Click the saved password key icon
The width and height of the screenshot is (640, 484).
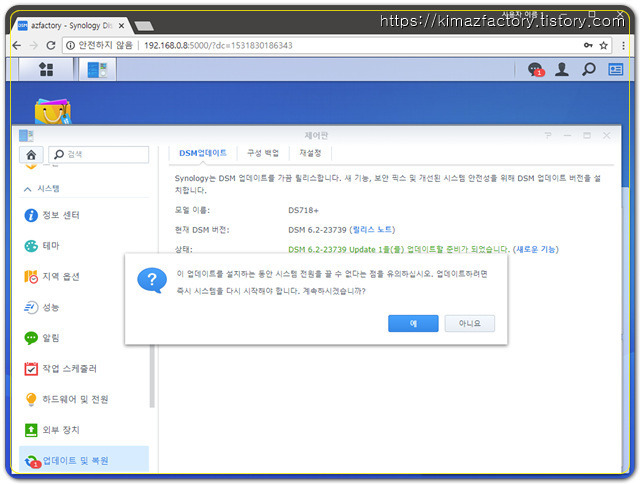[x=588, y=45]
